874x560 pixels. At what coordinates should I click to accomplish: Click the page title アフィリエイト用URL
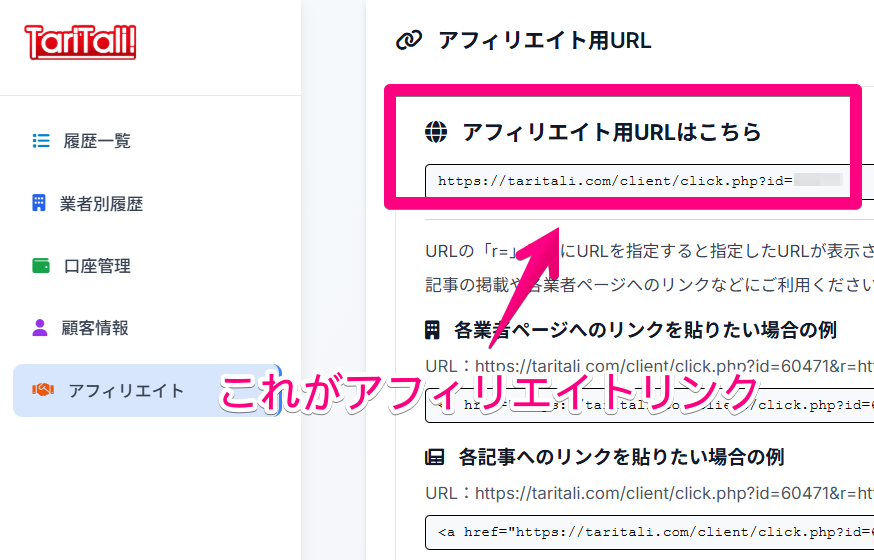[x=545, y=41]
